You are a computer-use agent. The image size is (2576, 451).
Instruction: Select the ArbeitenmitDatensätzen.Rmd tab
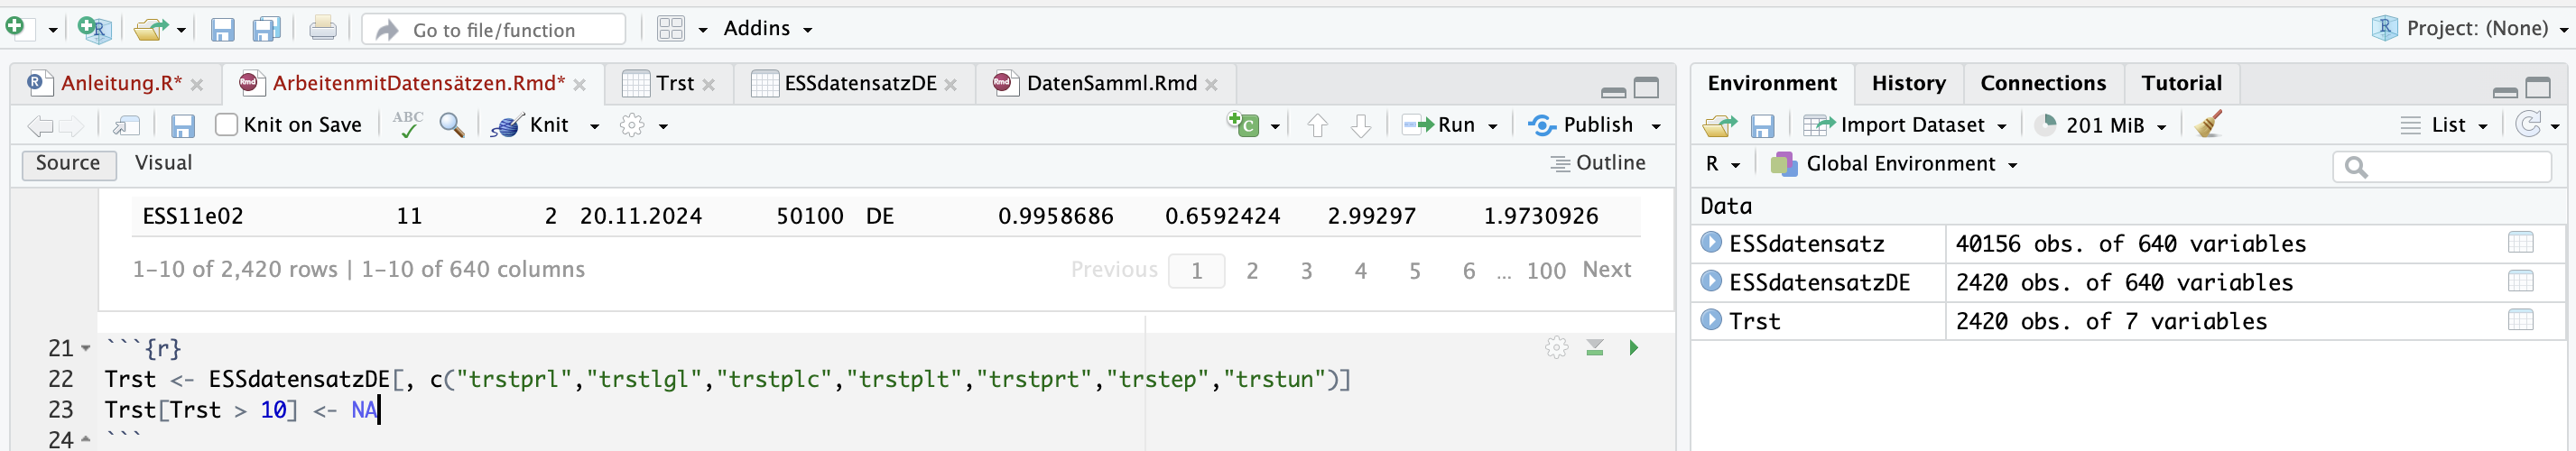(x=418, y=84)
